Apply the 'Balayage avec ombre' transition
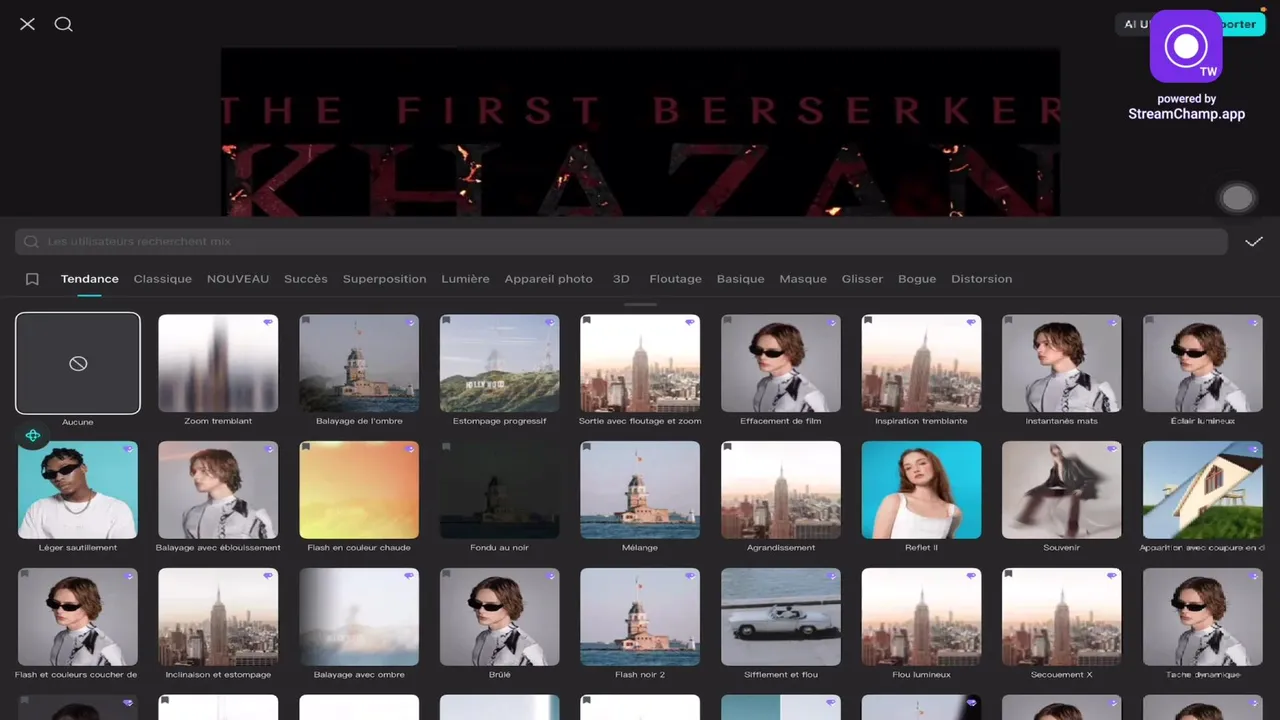 click(359, 617)
